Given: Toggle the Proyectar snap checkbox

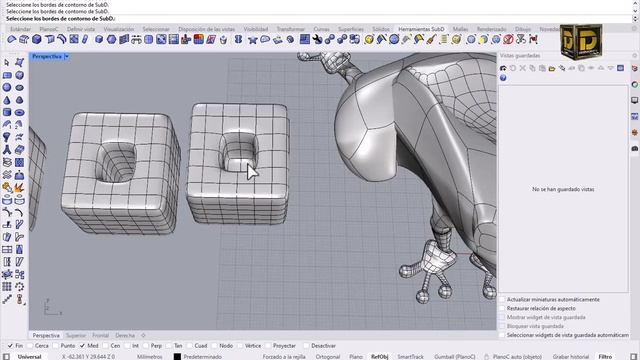Looking at the screenshot, I should tap(268, 346).
